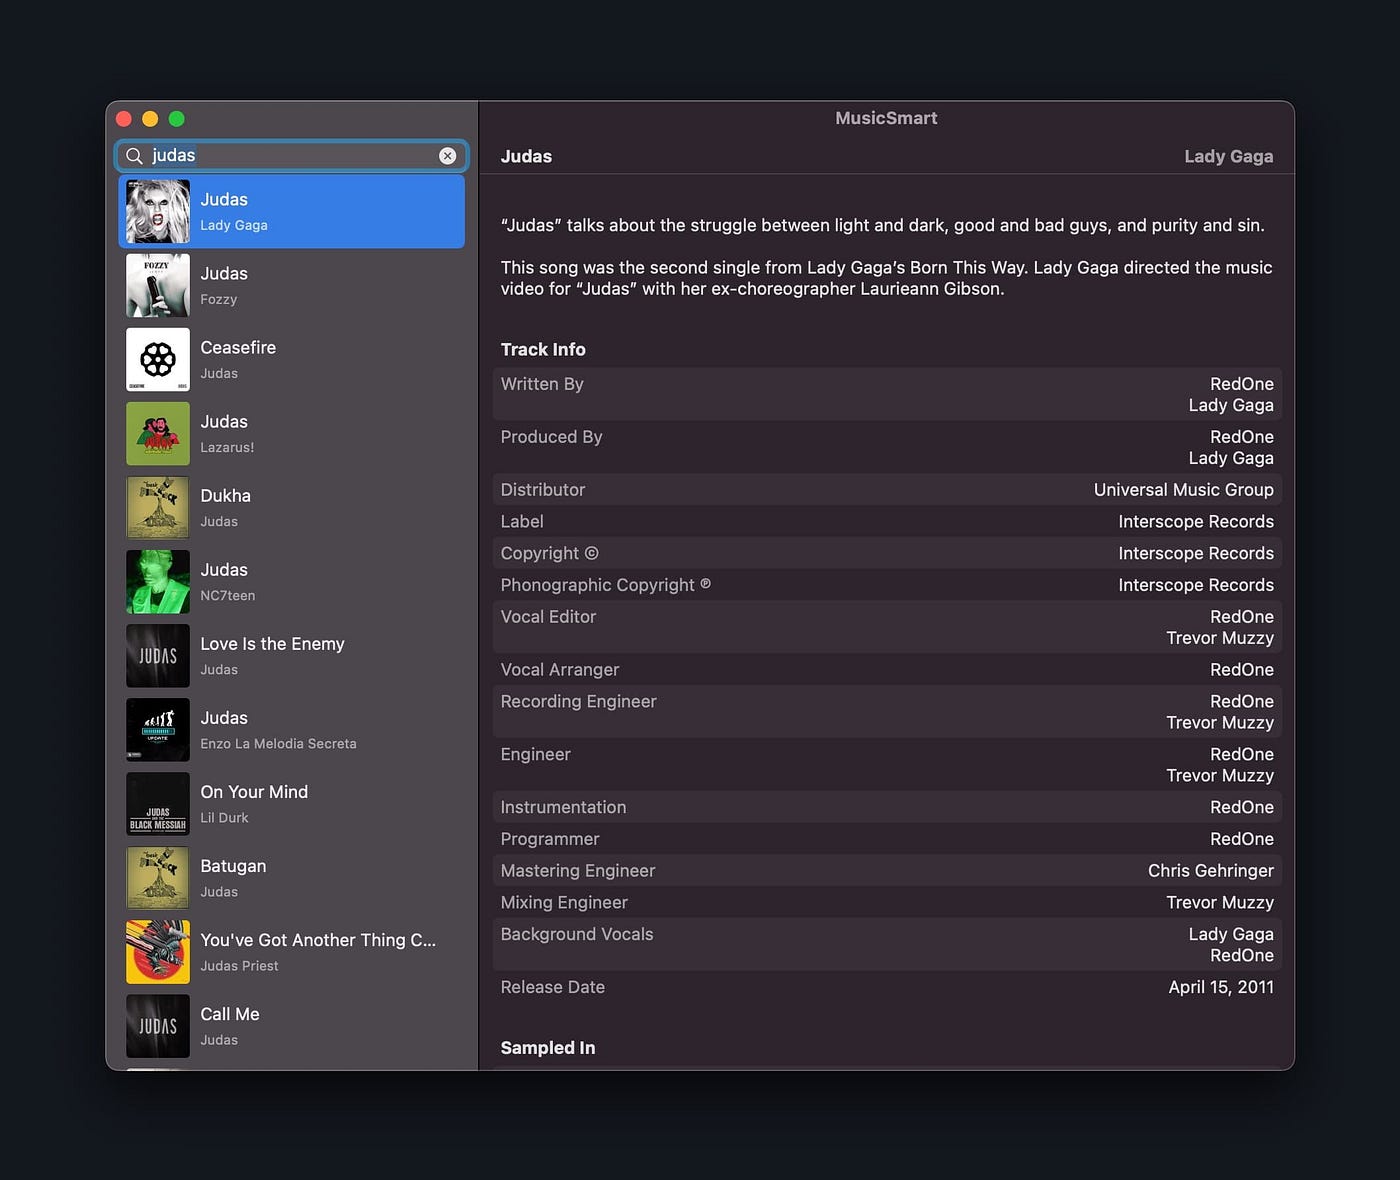
Task: Click the MusicSmart window title
Action: coord(886,118)
